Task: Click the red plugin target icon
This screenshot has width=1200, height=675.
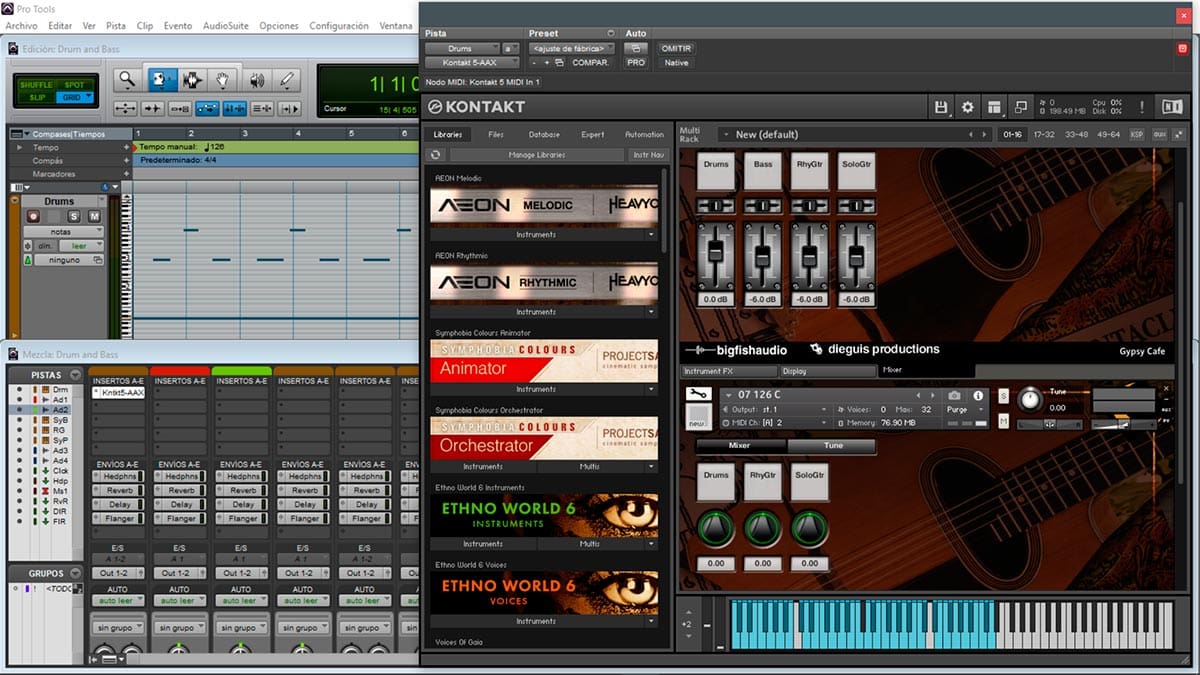Action: click(x=1182, y=48)
